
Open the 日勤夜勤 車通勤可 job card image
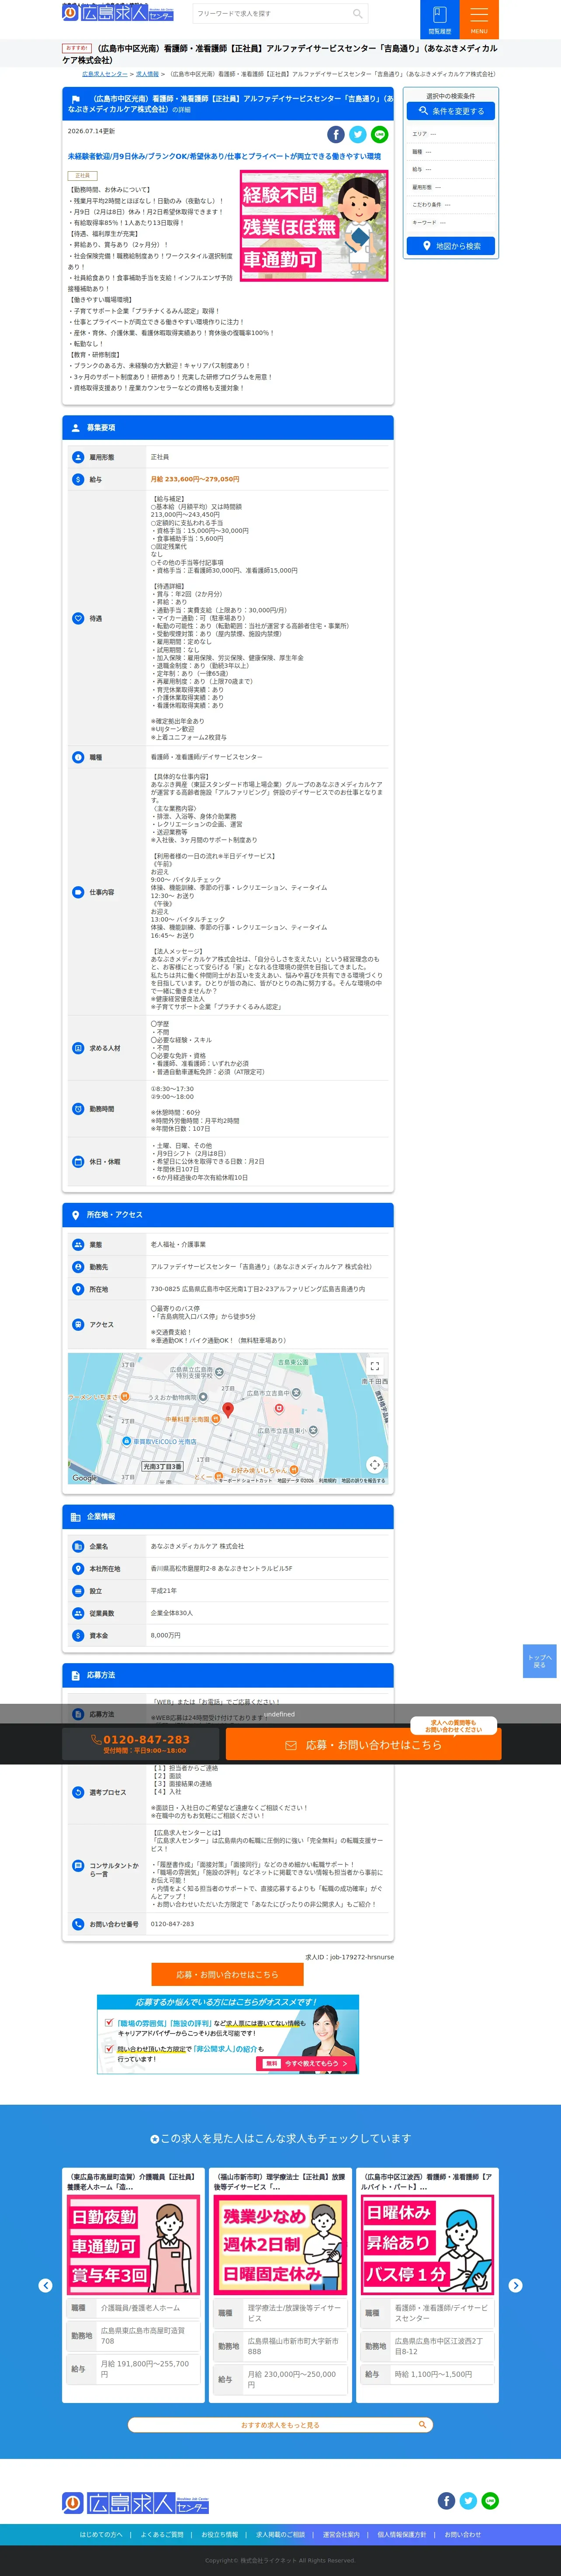[x=133, y=2245]
